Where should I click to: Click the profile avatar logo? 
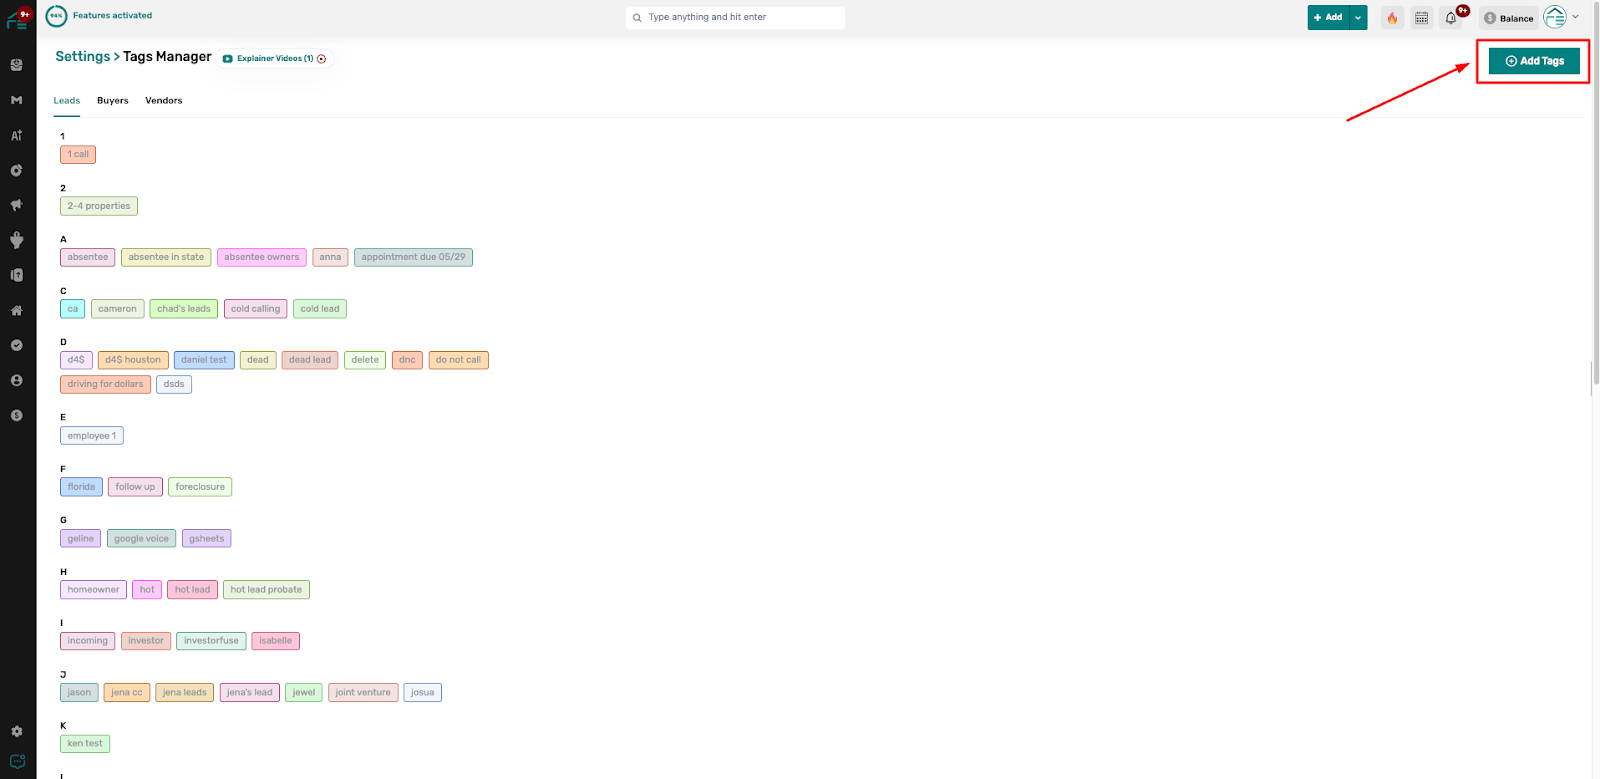click(1555, 17)
